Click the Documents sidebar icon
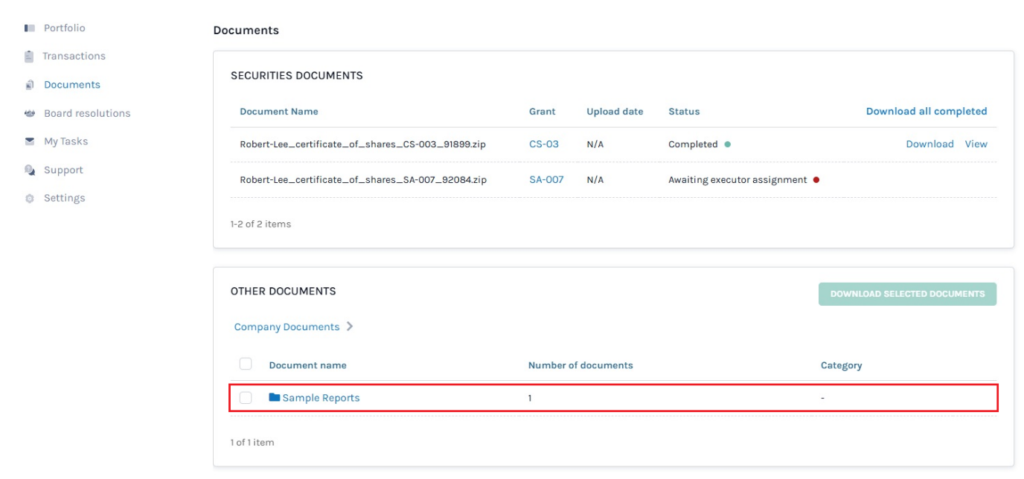Viewport: 1024px width, 479px height. pyautogui.click(x=30, y=85)
